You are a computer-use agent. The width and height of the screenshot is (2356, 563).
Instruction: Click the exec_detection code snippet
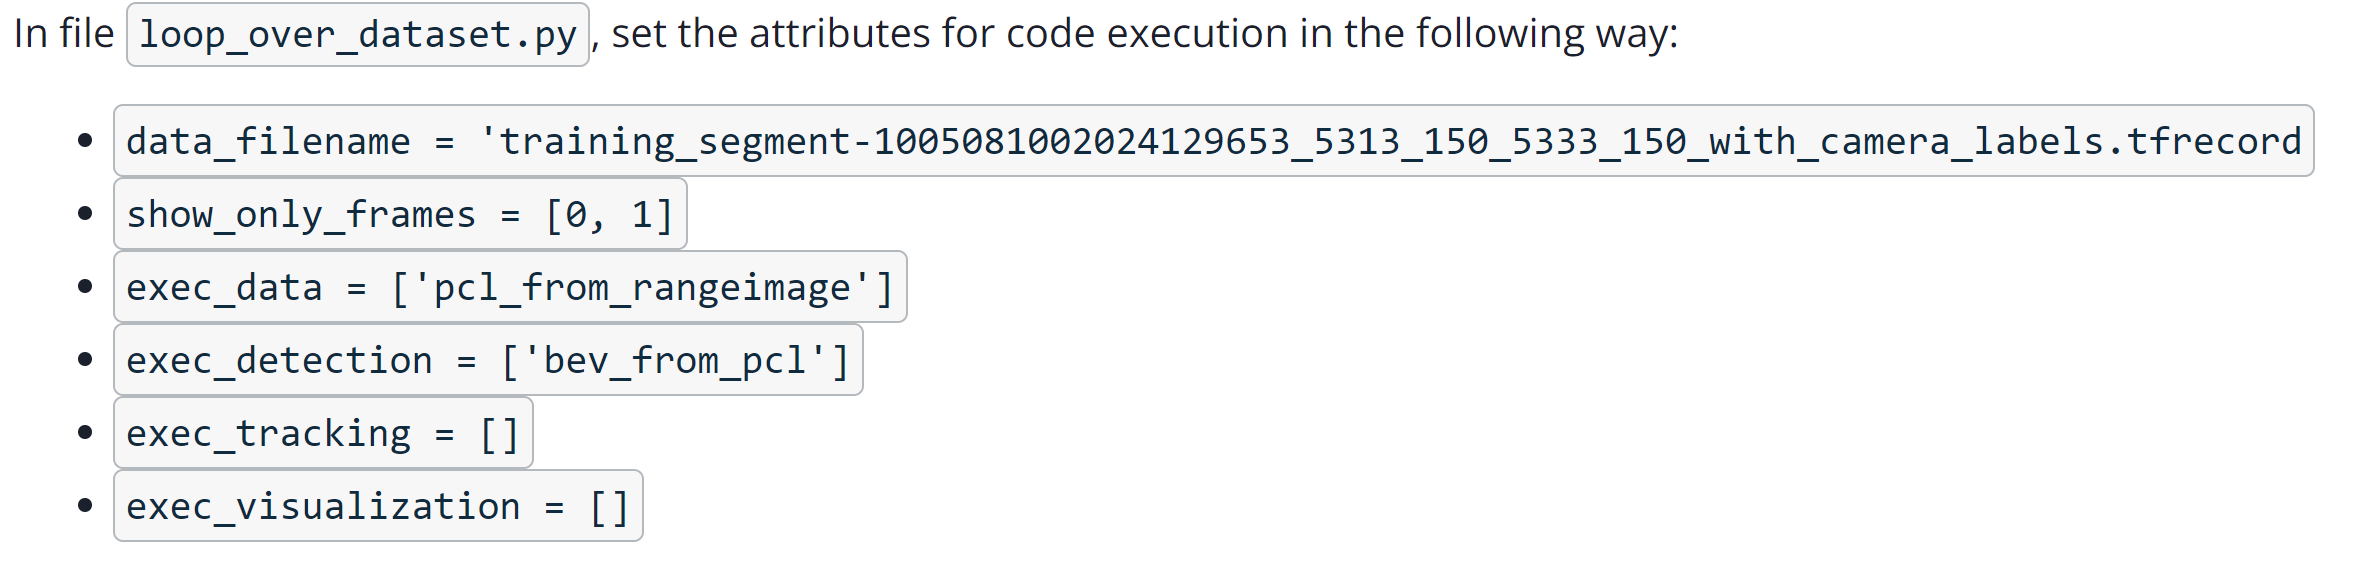(488, 360)
